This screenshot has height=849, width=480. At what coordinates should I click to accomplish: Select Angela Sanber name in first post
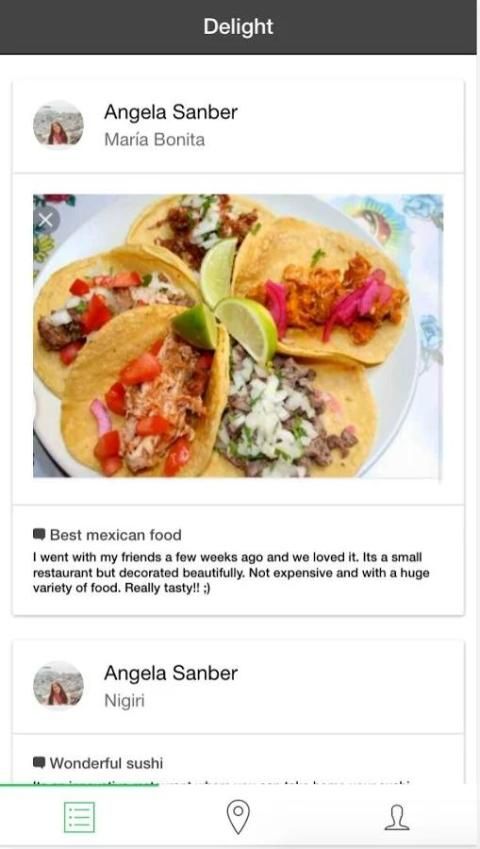click(170, 112)
